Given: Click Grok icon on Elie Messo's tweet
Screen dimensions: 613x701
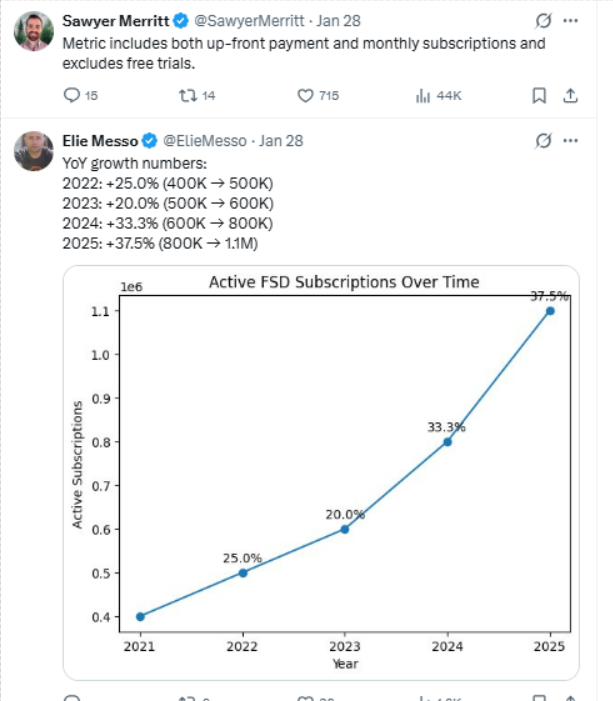Looking at the screenshot, I should [543, 140].
